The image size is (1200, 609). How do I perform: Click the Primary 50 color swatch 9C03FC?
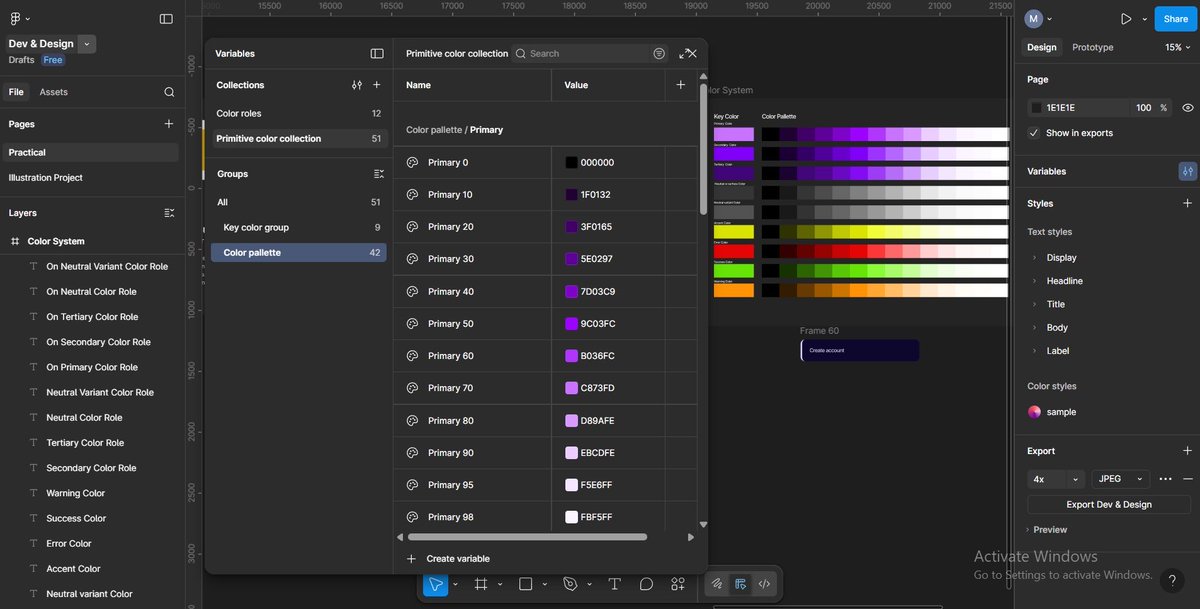pos(571,324)
